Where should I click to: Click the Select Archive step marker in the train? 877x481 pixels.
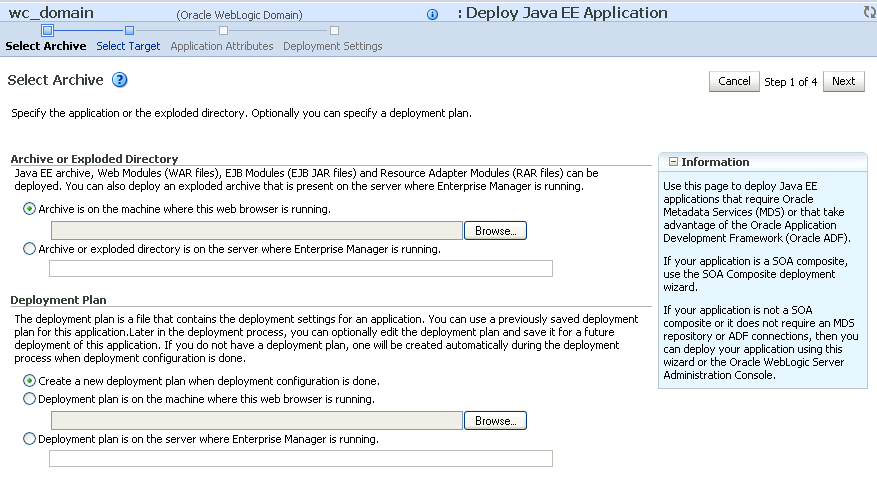point(48,30)
